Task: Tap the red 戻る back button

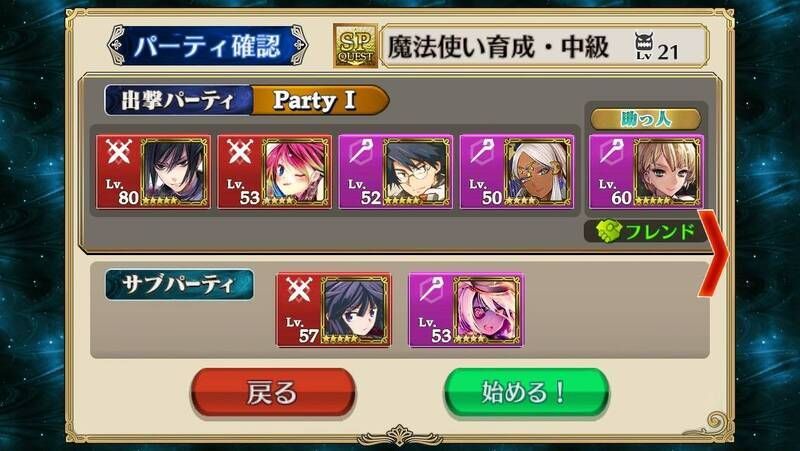Action: (x=273, y=393)
